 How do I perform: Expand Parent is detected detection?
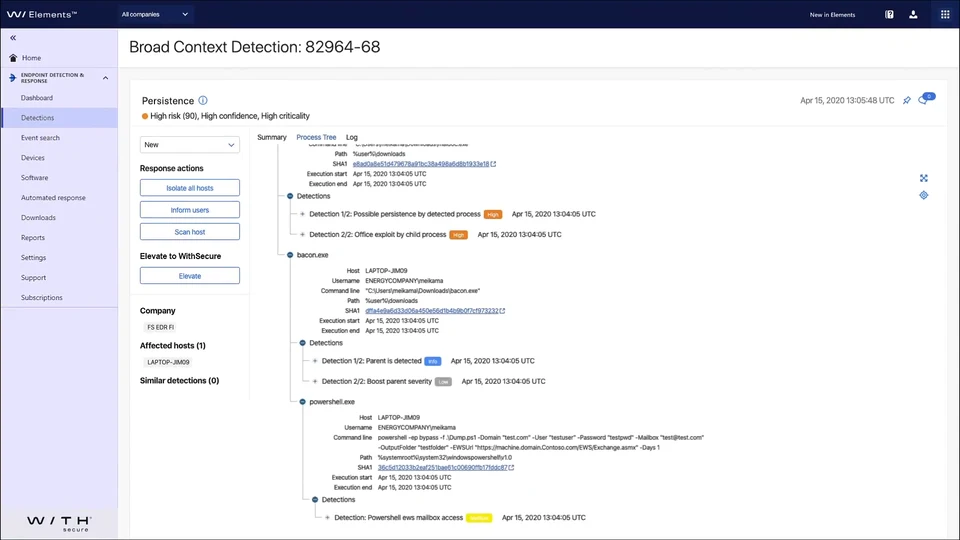pos(315,361)
